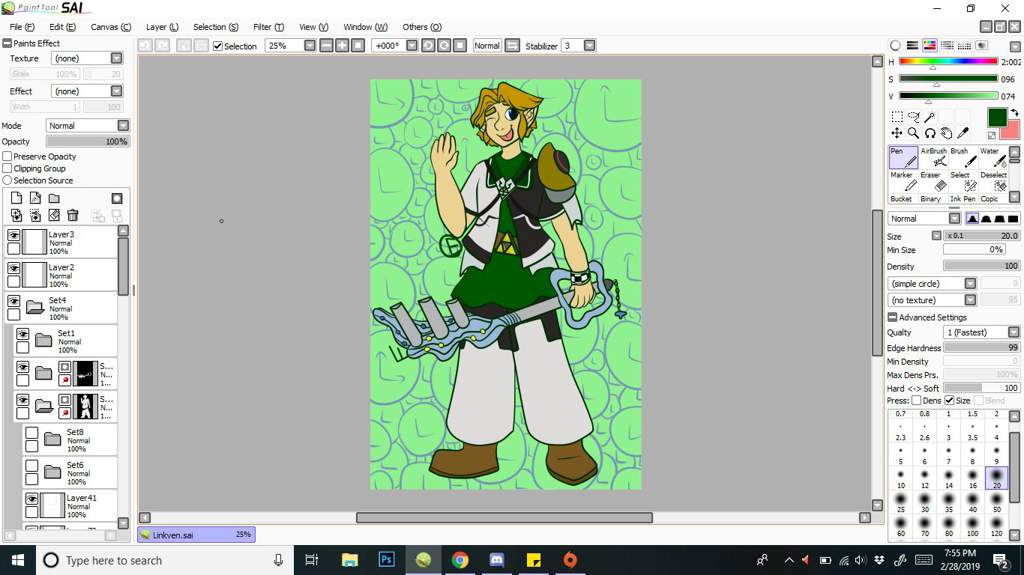Uncheck the Size pressure option

click(950, 400)
